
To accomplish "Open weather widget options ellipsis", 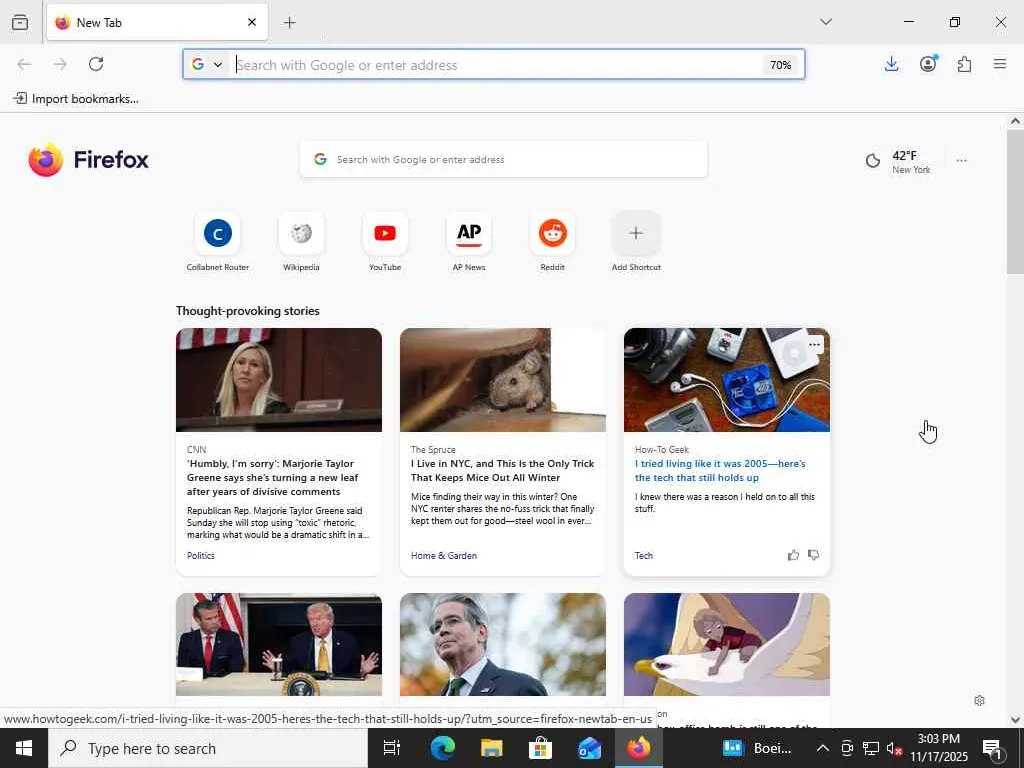I will pos(961,161).
